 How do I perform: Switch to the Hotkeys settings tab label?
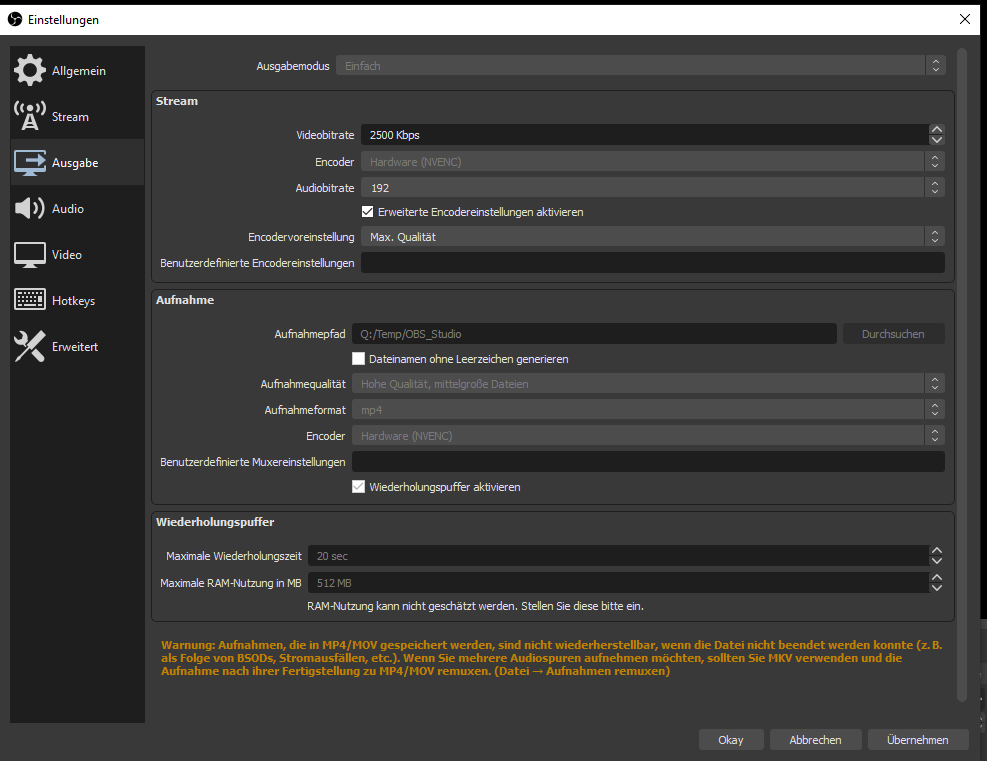pos(73,301)
